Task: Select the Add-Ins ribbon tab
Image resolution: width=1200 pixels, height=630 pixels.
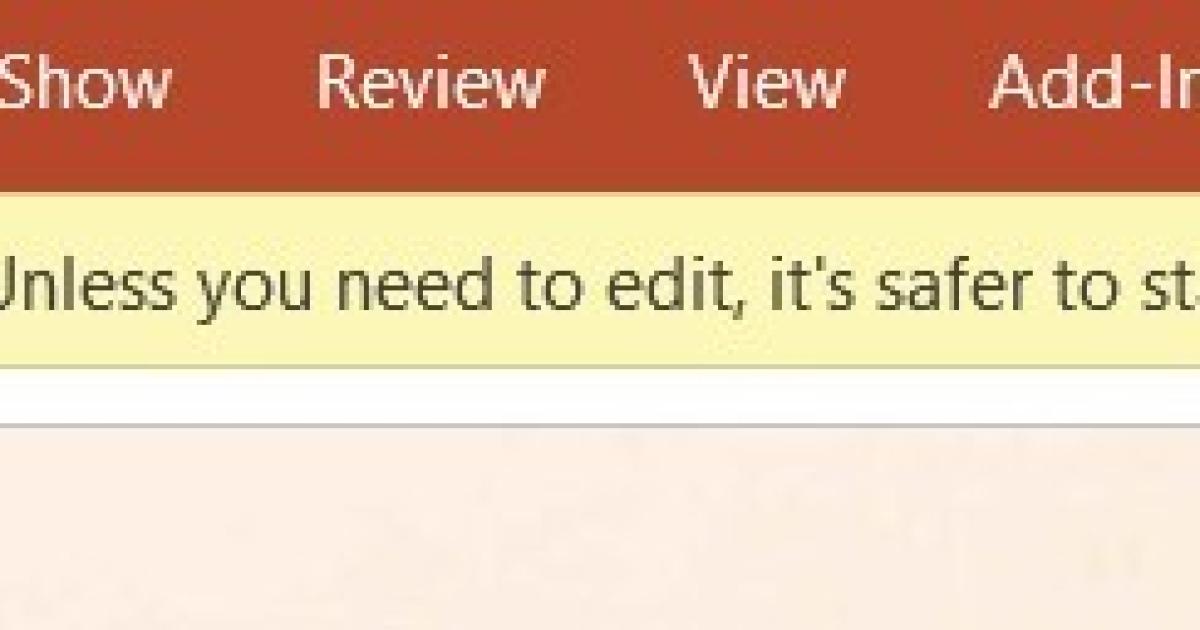Action: [x=1094, y=82]
